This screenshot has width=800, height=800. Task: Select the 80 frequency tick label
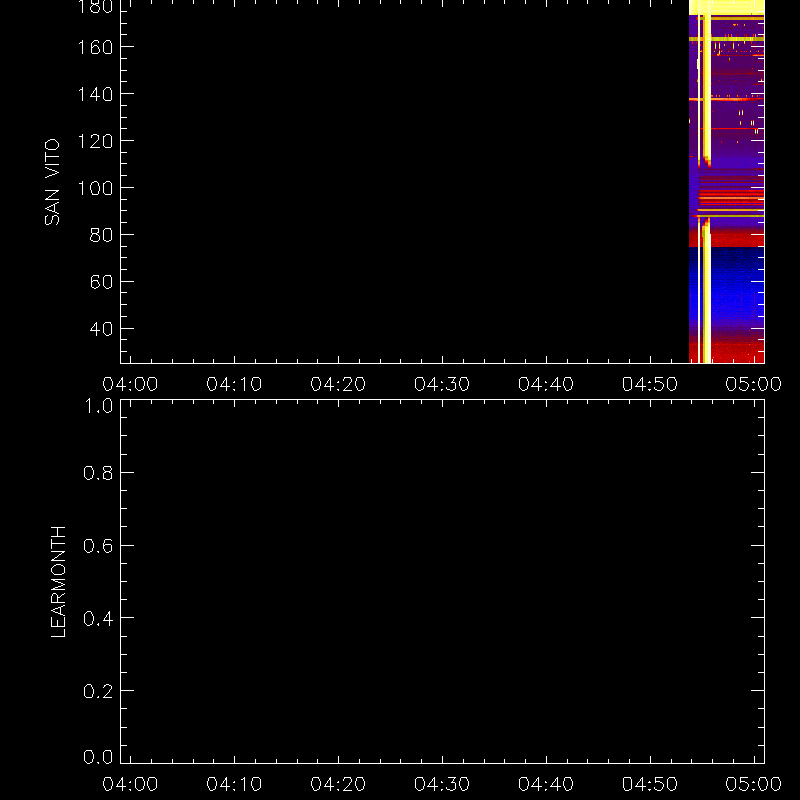tap(101, 235)
